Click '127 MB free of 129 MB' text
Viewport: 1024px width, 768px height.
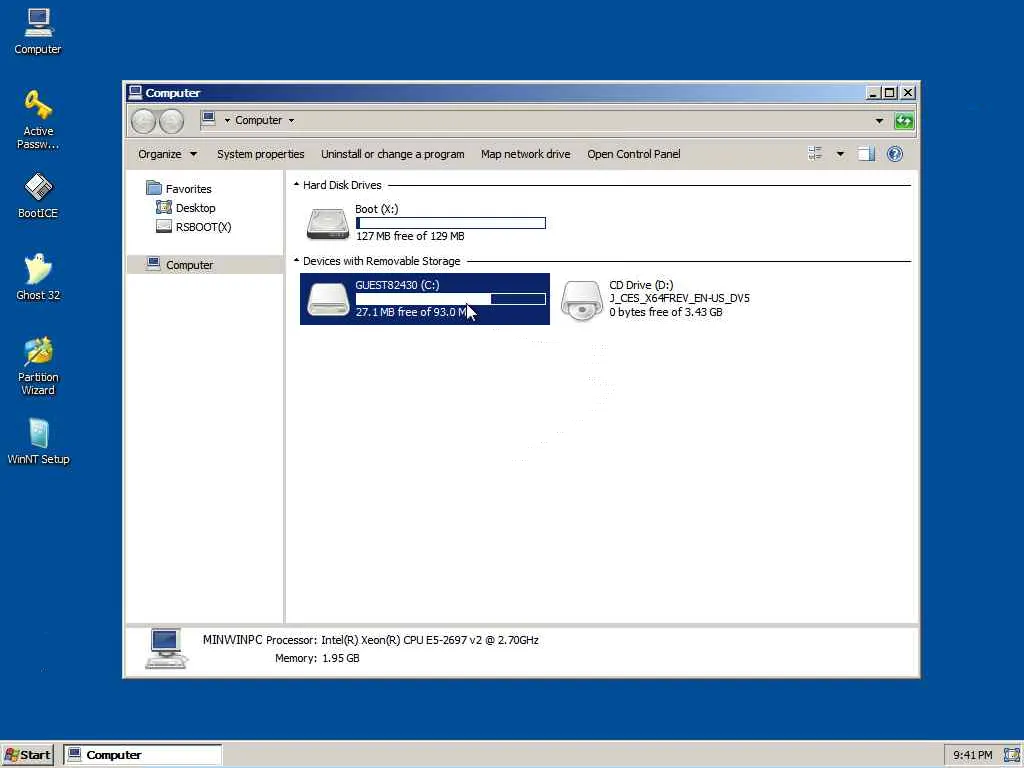410,236
